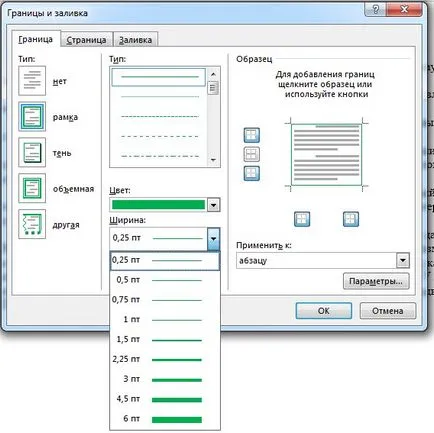Click the green color swatch bar

[x=158, y=205]
